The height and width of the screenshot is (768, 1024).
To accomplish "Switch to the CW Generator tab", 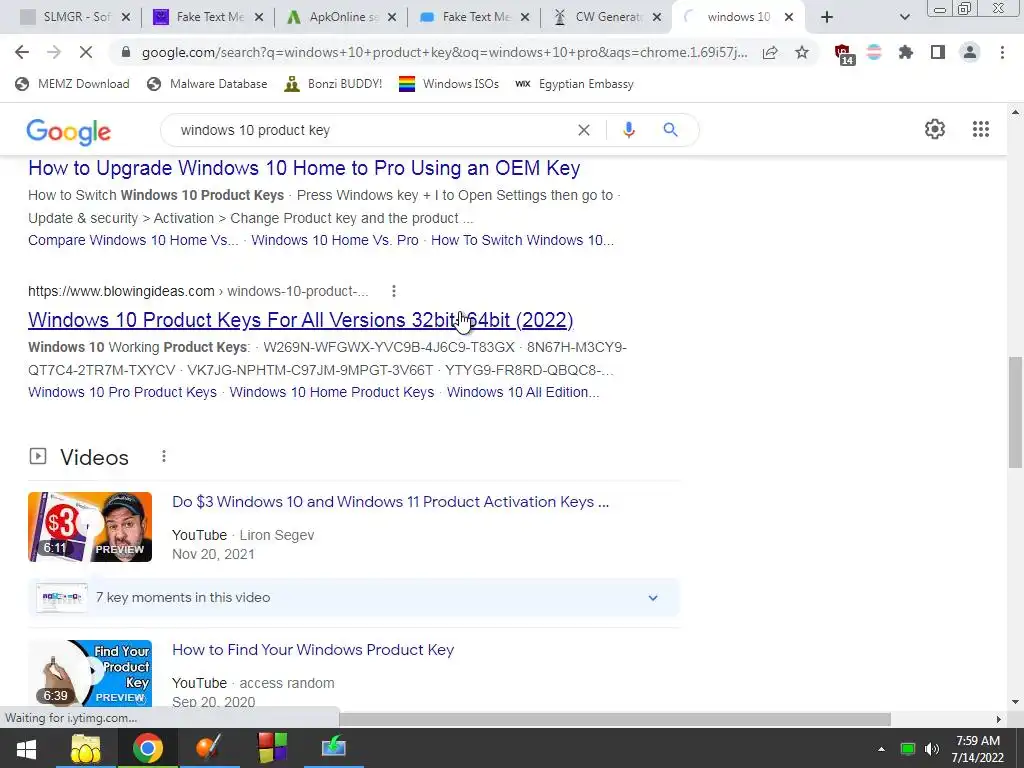I will pyautogui.click(x=608, y=17).
